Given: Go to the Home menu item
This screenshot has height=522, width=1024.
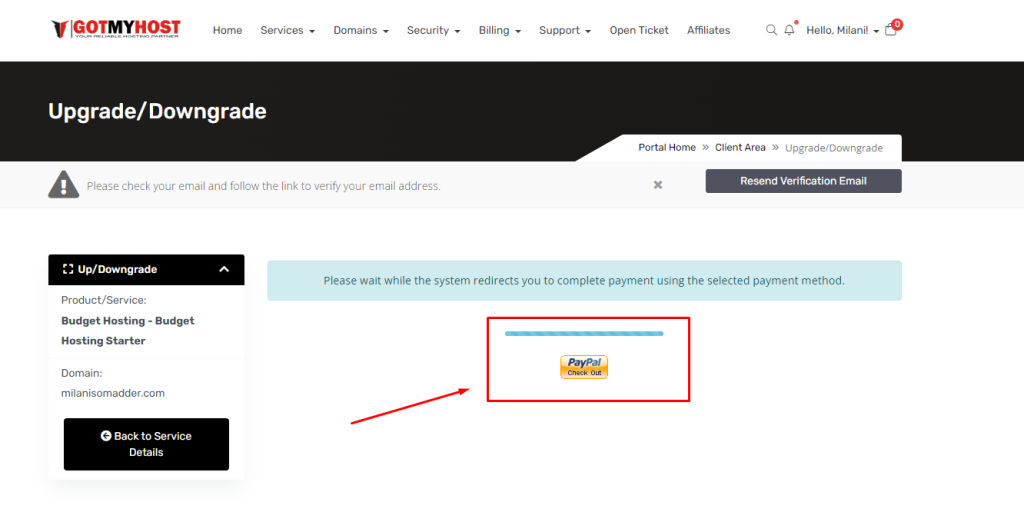Looking at the screenshot, I should pyautogui.click(x=227, y=30).
